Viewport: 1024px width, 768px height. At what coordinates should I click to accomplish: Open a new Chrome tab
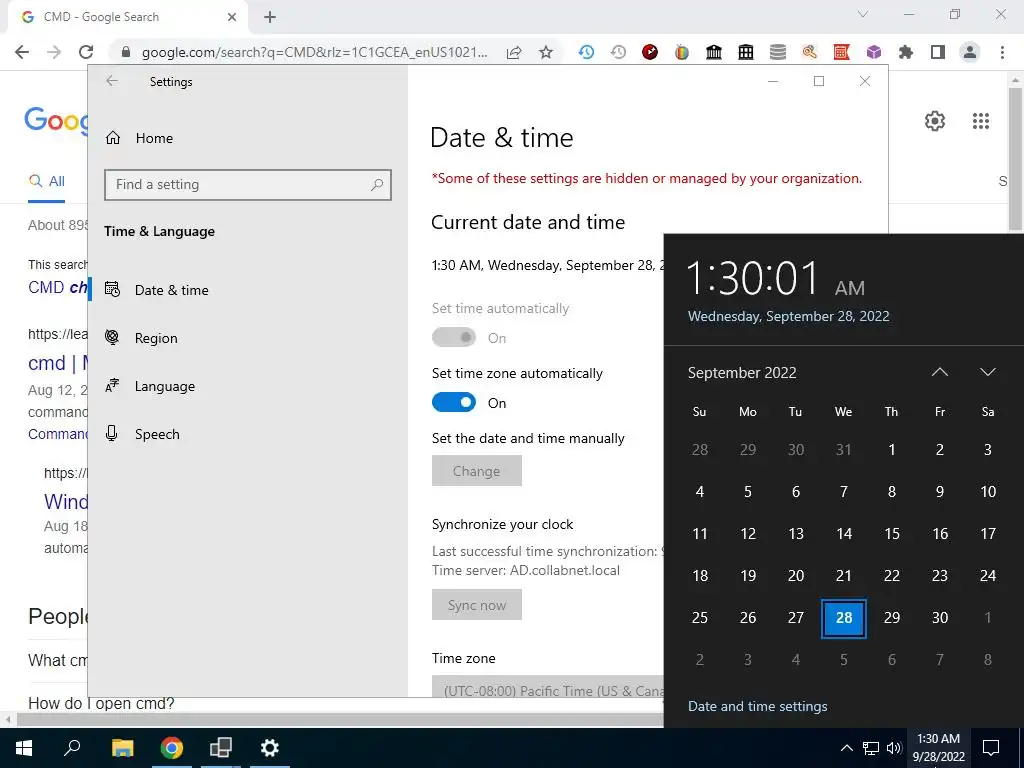click(270, 17)
